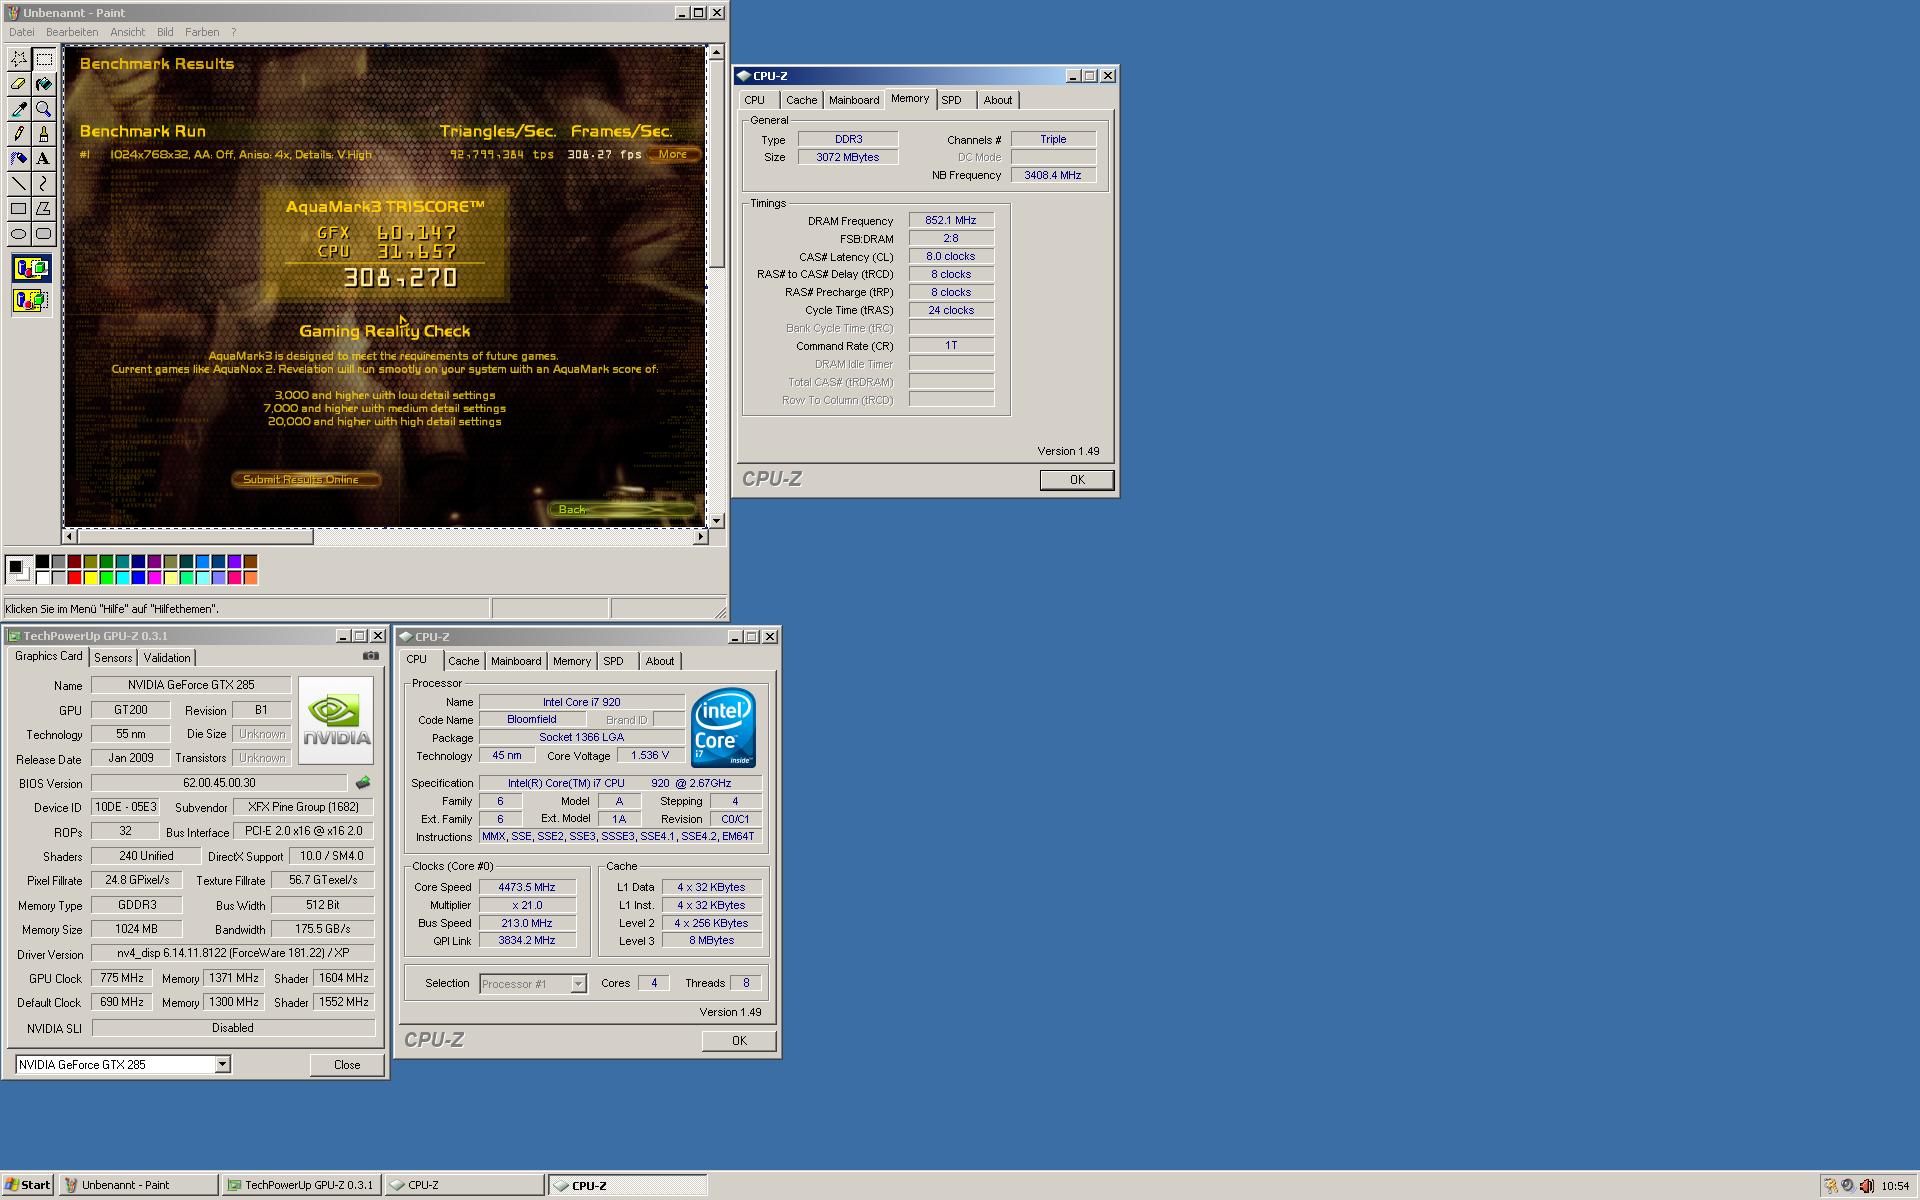This screenshot has width=1920, height=1200.
Task: Click the volume speaker tray icon
Action: 1866,1186
